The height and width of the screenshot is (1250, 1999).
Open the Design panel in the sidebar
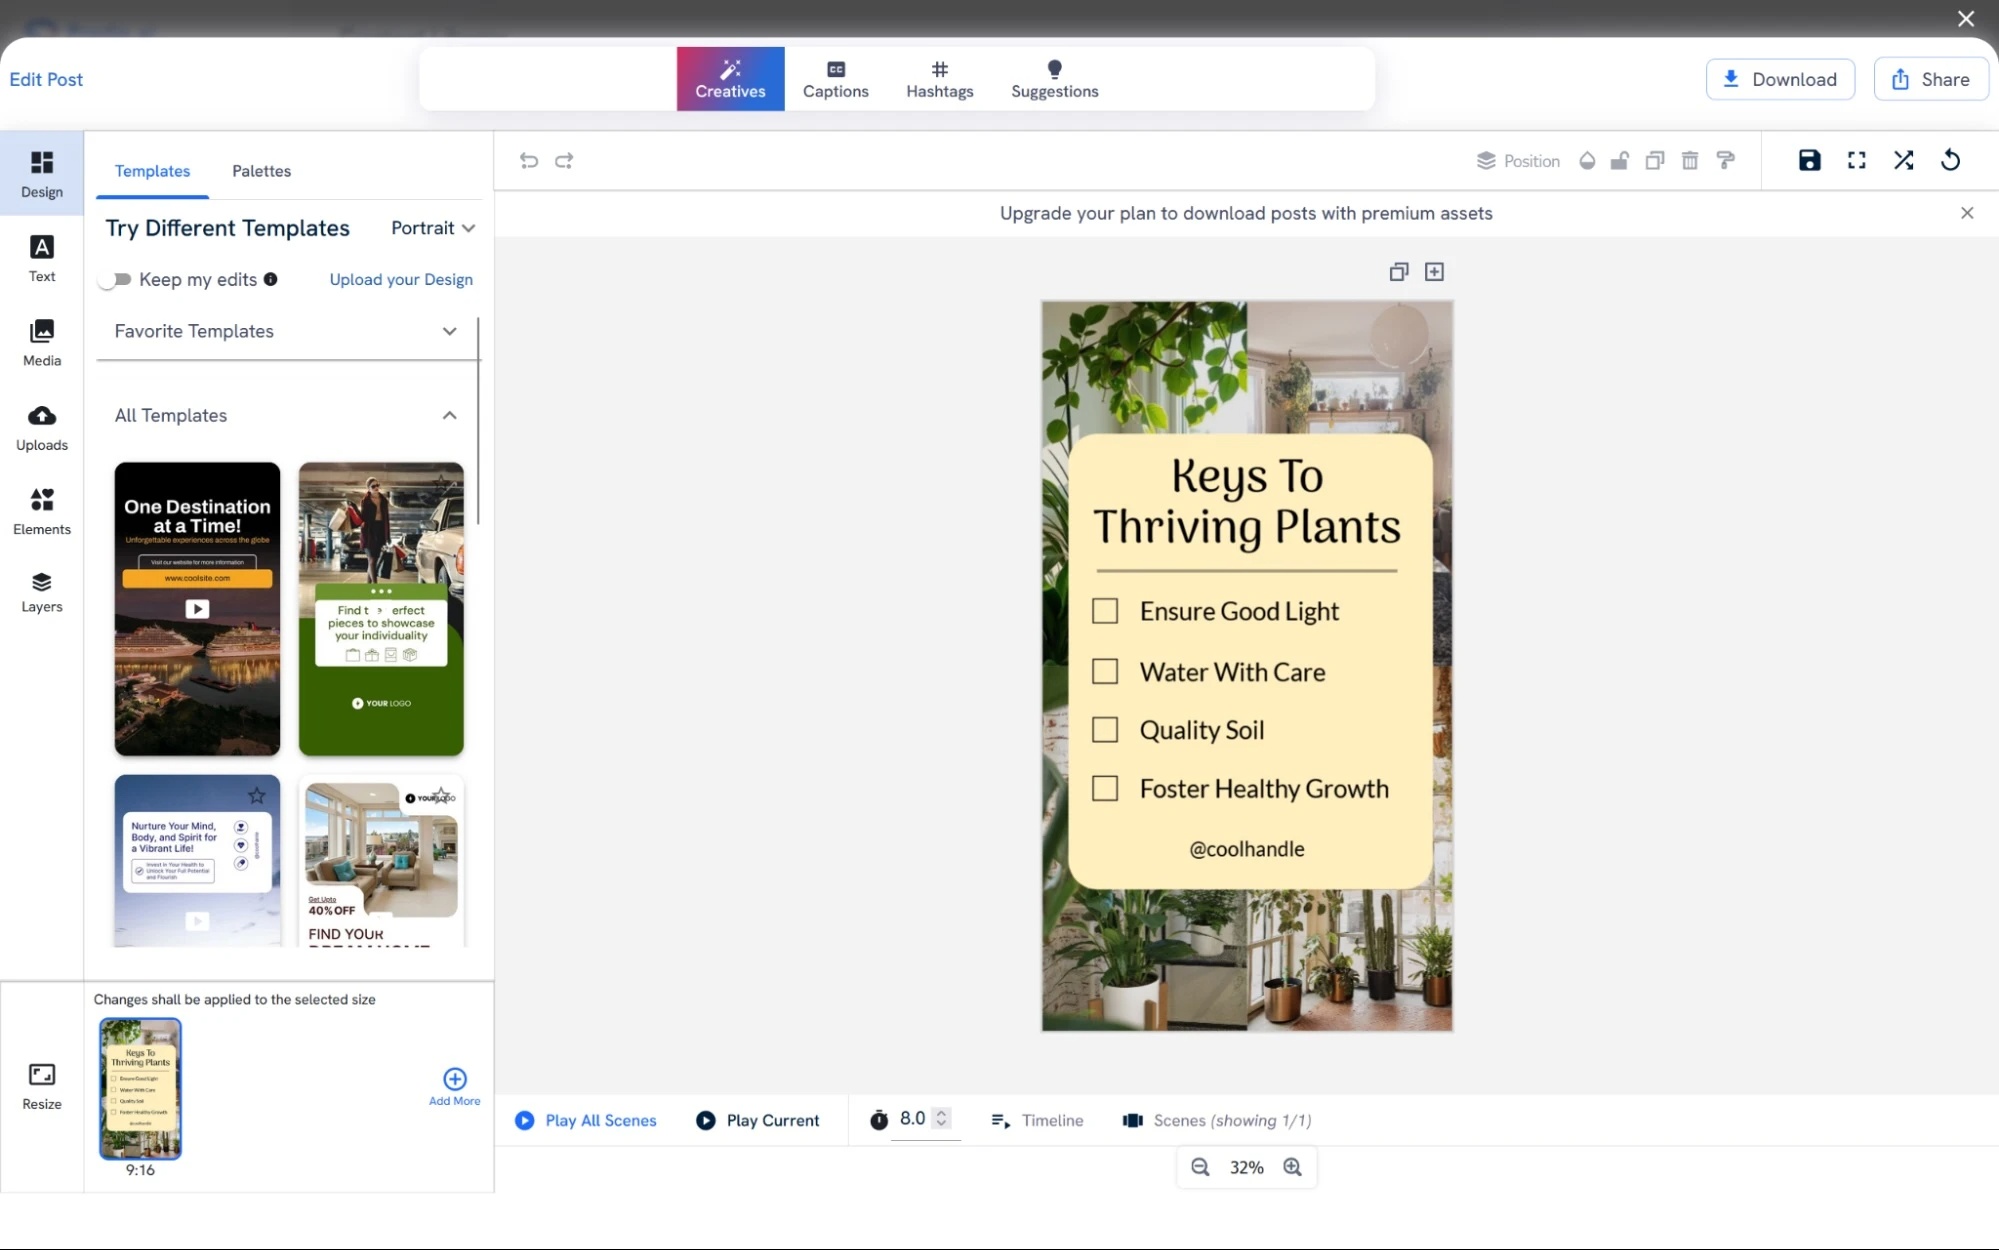[41, 172]
